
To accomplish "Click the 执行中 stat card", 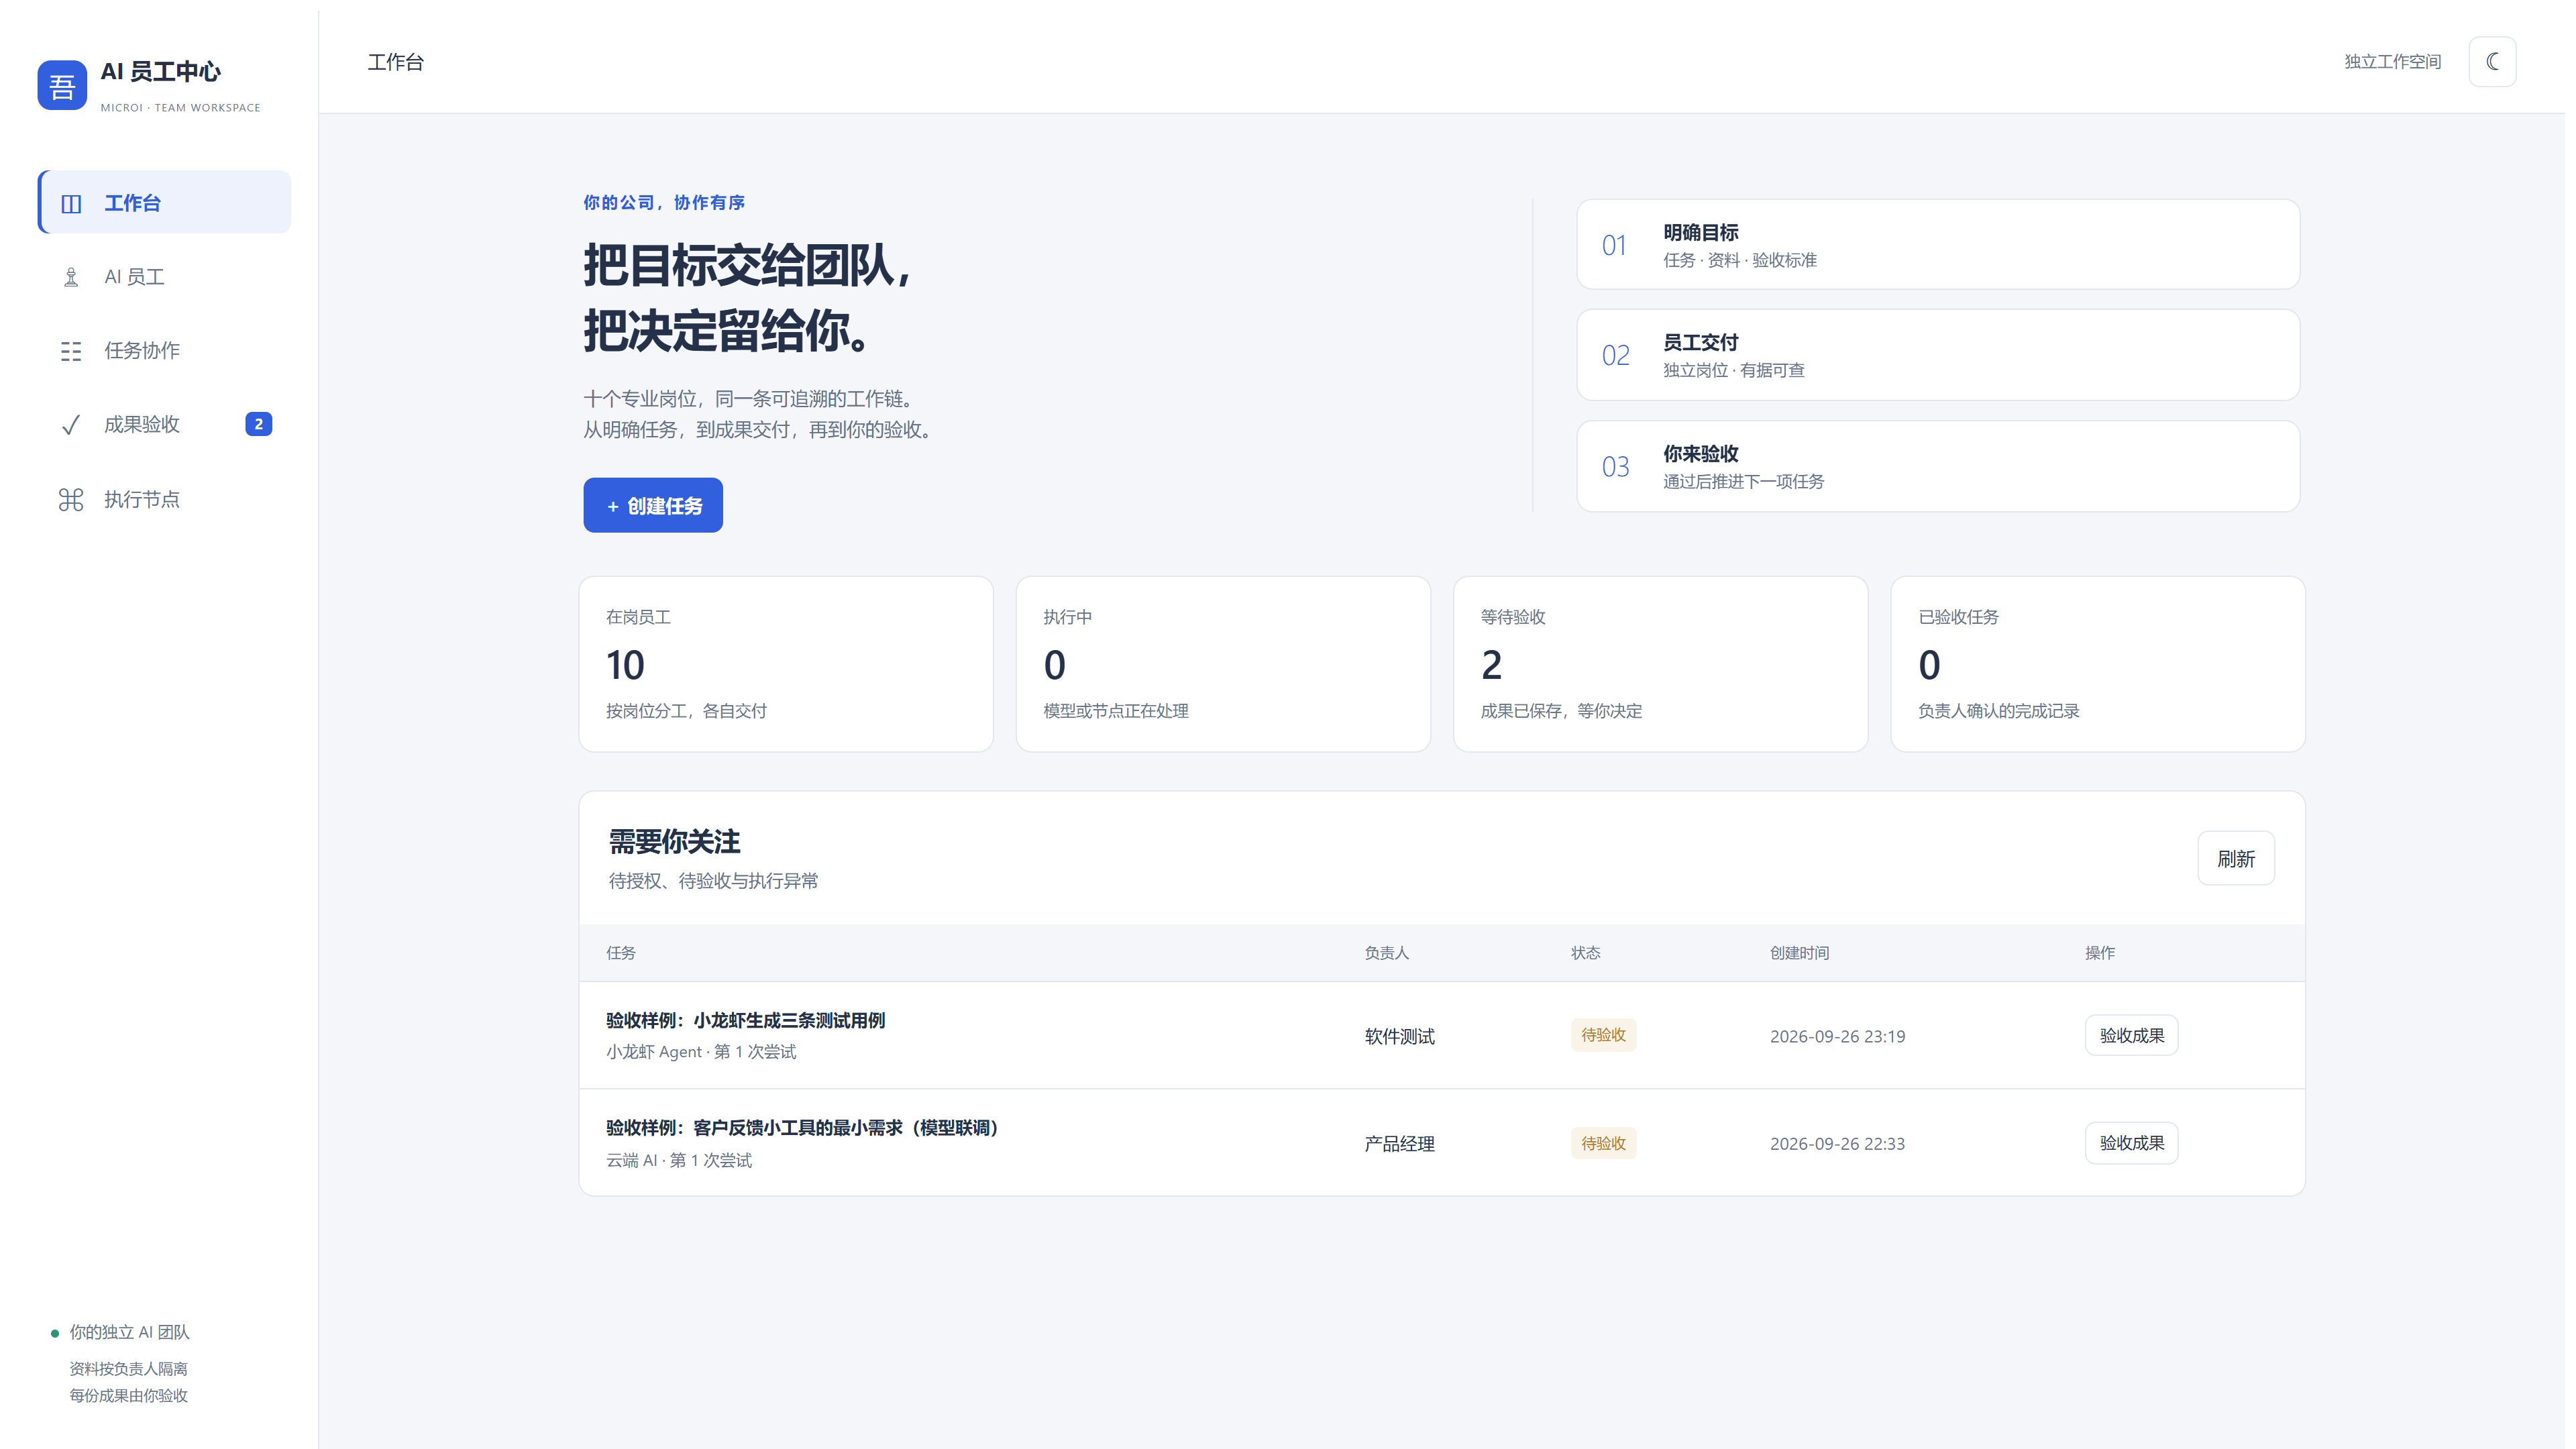I will (1223, 664).
